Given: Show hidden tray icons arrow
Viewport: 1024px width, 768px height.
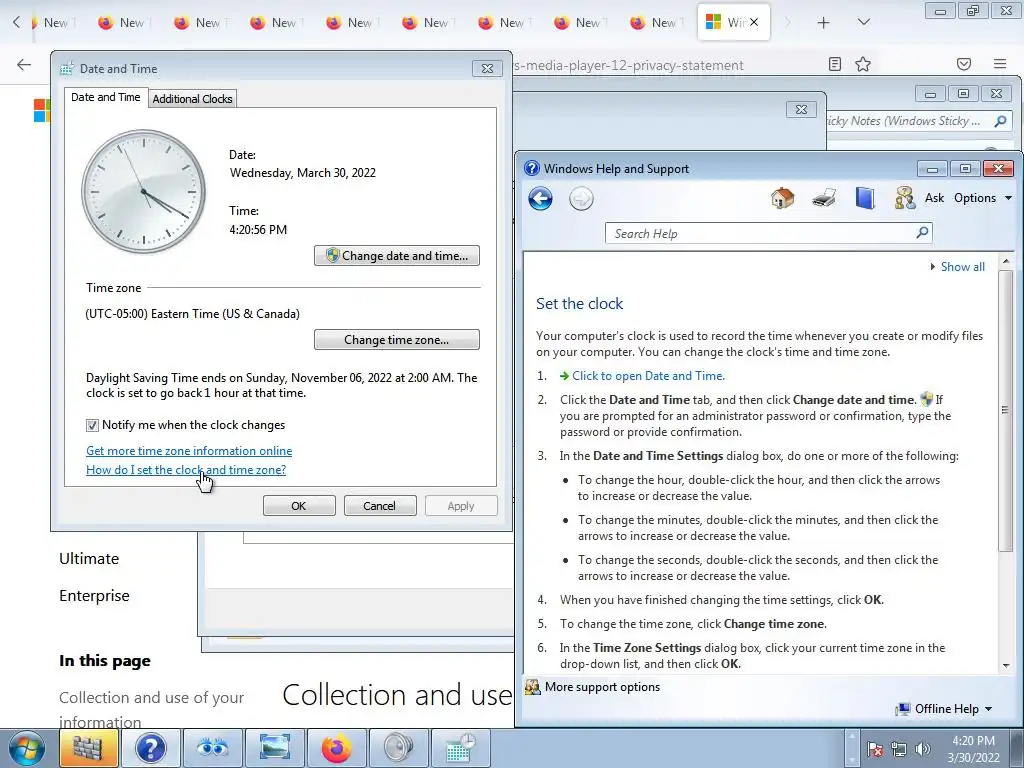Looking at the screenshot, I should point(851,748).
